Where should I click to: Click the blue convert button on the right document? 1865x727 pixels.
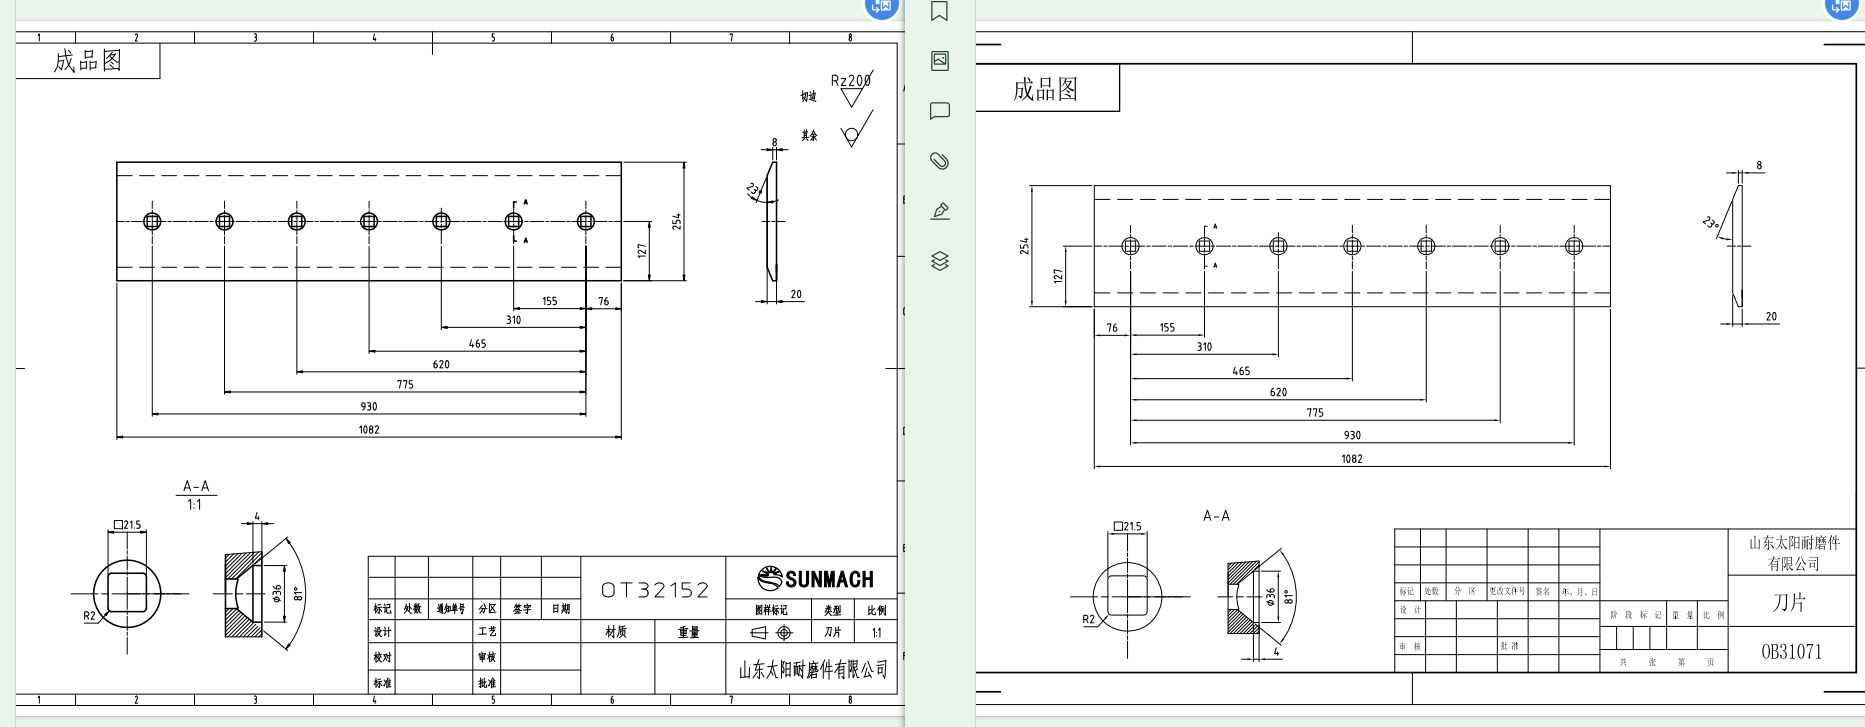(1841, 7)
